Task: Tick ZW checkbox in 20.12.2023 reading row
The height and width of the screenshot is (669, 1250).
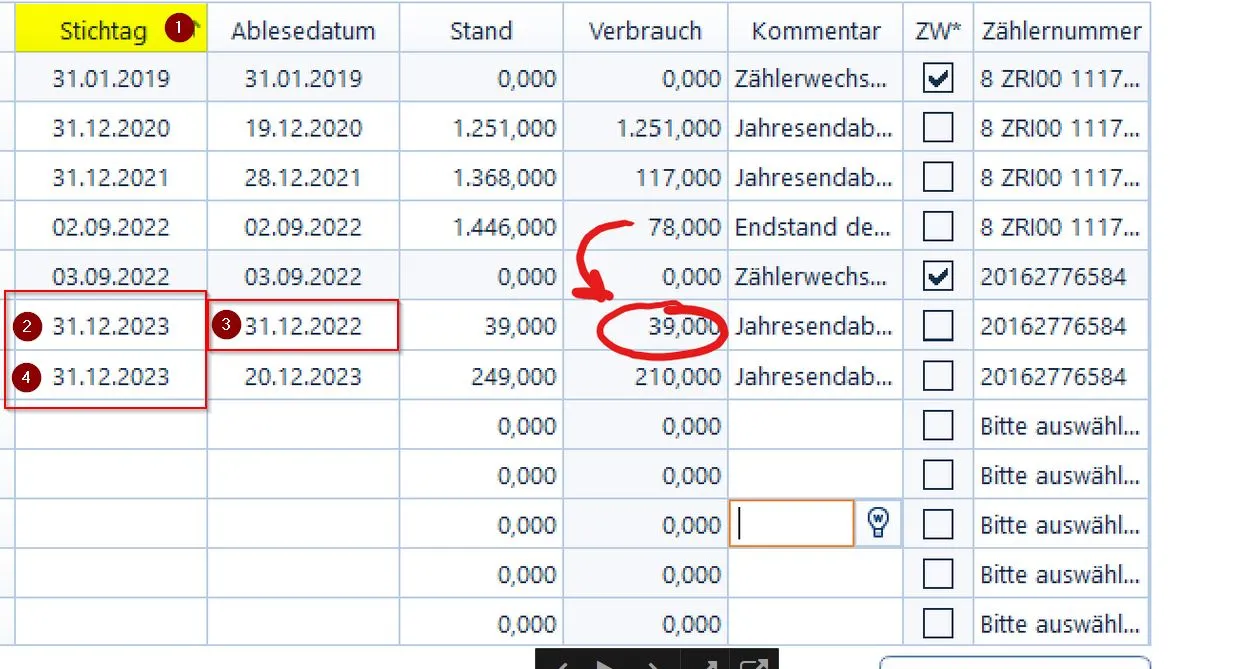Action: coord(938,375)
